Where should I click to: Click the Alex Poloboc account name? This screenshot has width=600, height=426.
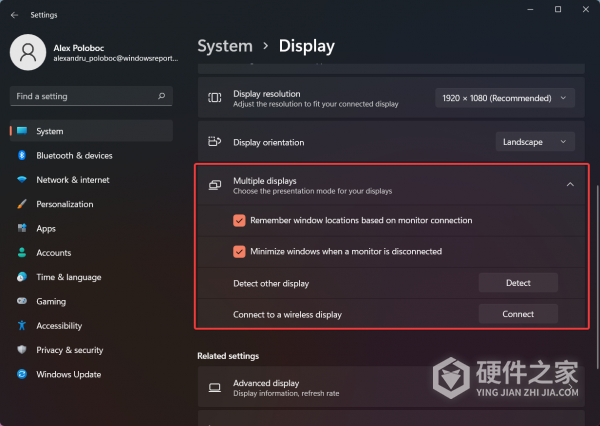click(79, 48)
